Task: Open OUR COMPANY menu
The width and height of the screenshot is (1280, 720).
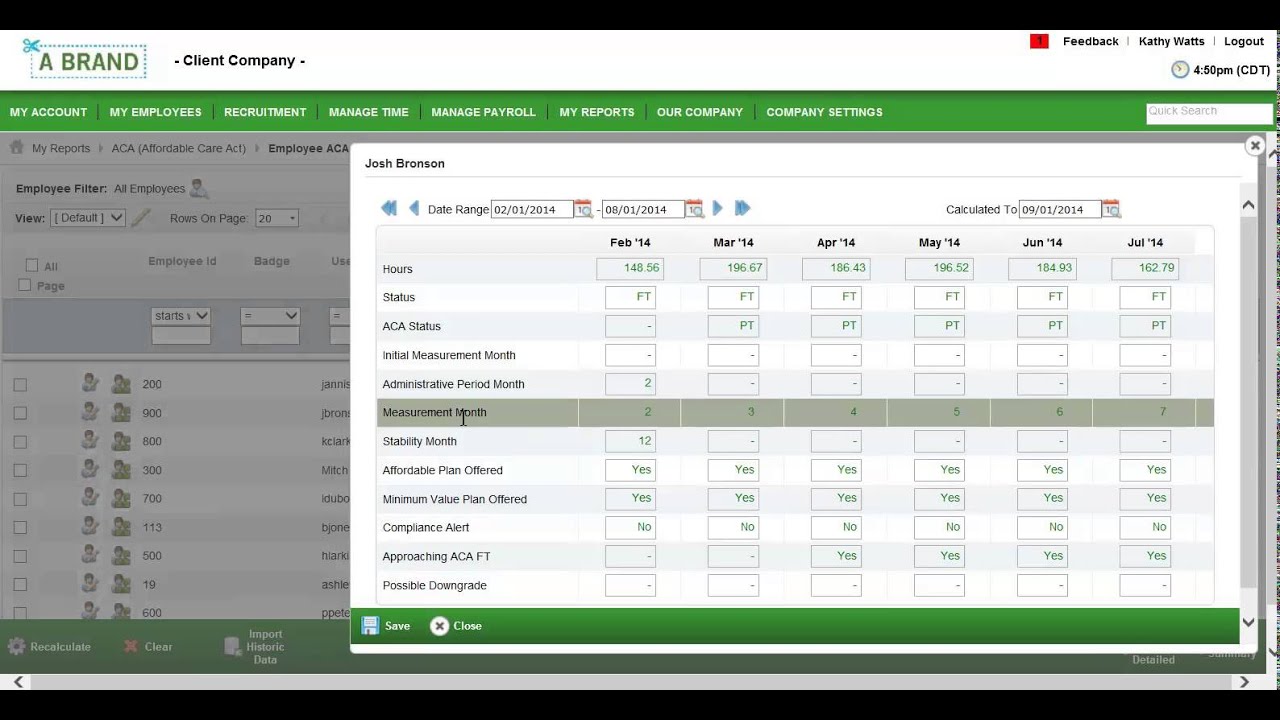Action: pos(699,112)
